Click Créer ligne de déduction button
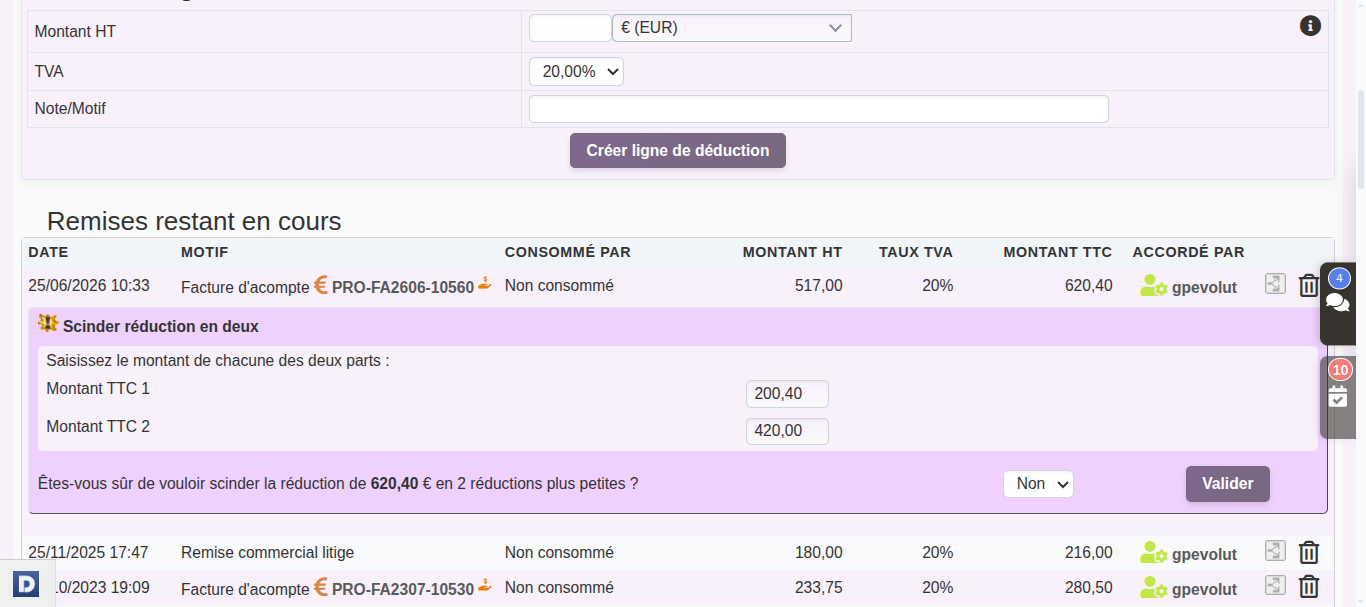This screenshot has height=607, width=1366. (x=678, y=150)
